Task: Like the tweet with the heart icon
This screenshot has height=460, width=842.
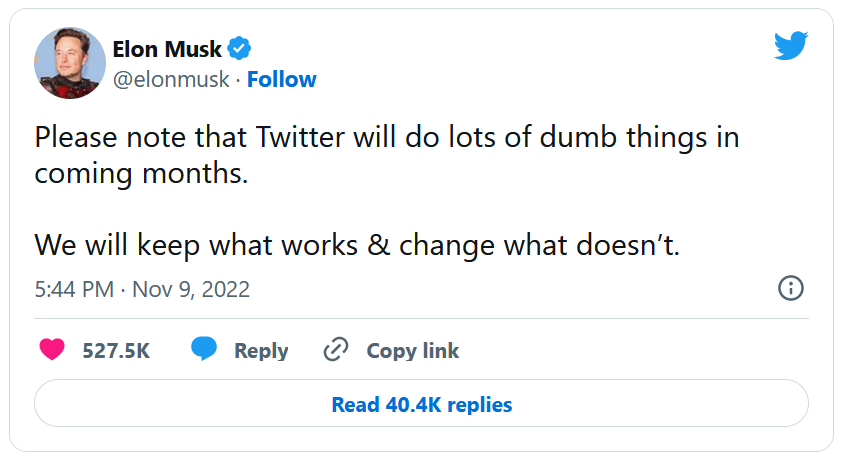Action: click(52, 350)
